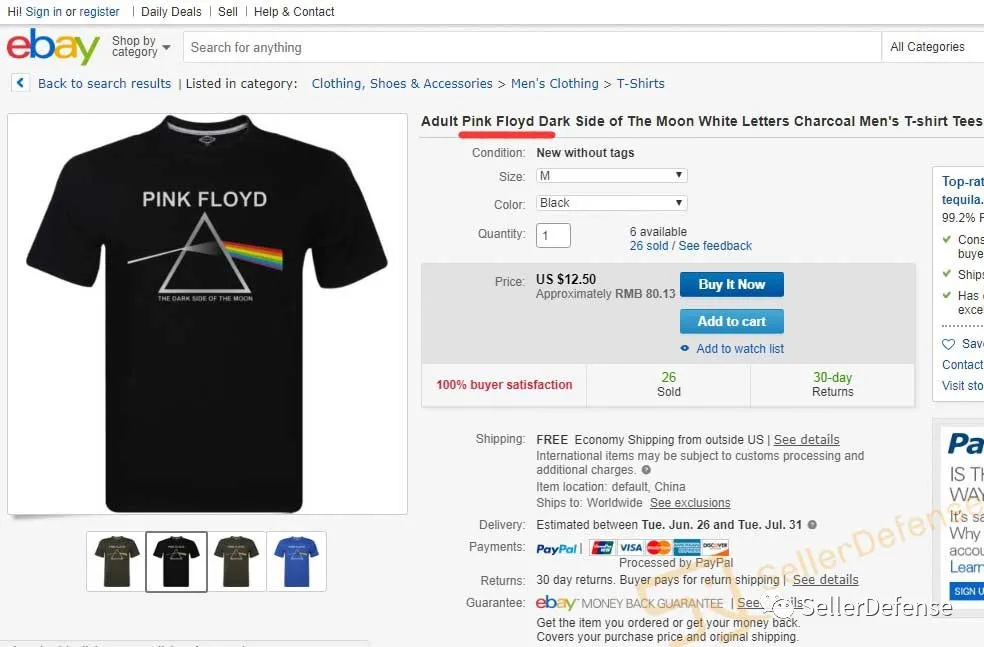This screenshot has height=647, width=984.
Task: Click the back arrow icon beside search results
Action: (x=21, y=83)
